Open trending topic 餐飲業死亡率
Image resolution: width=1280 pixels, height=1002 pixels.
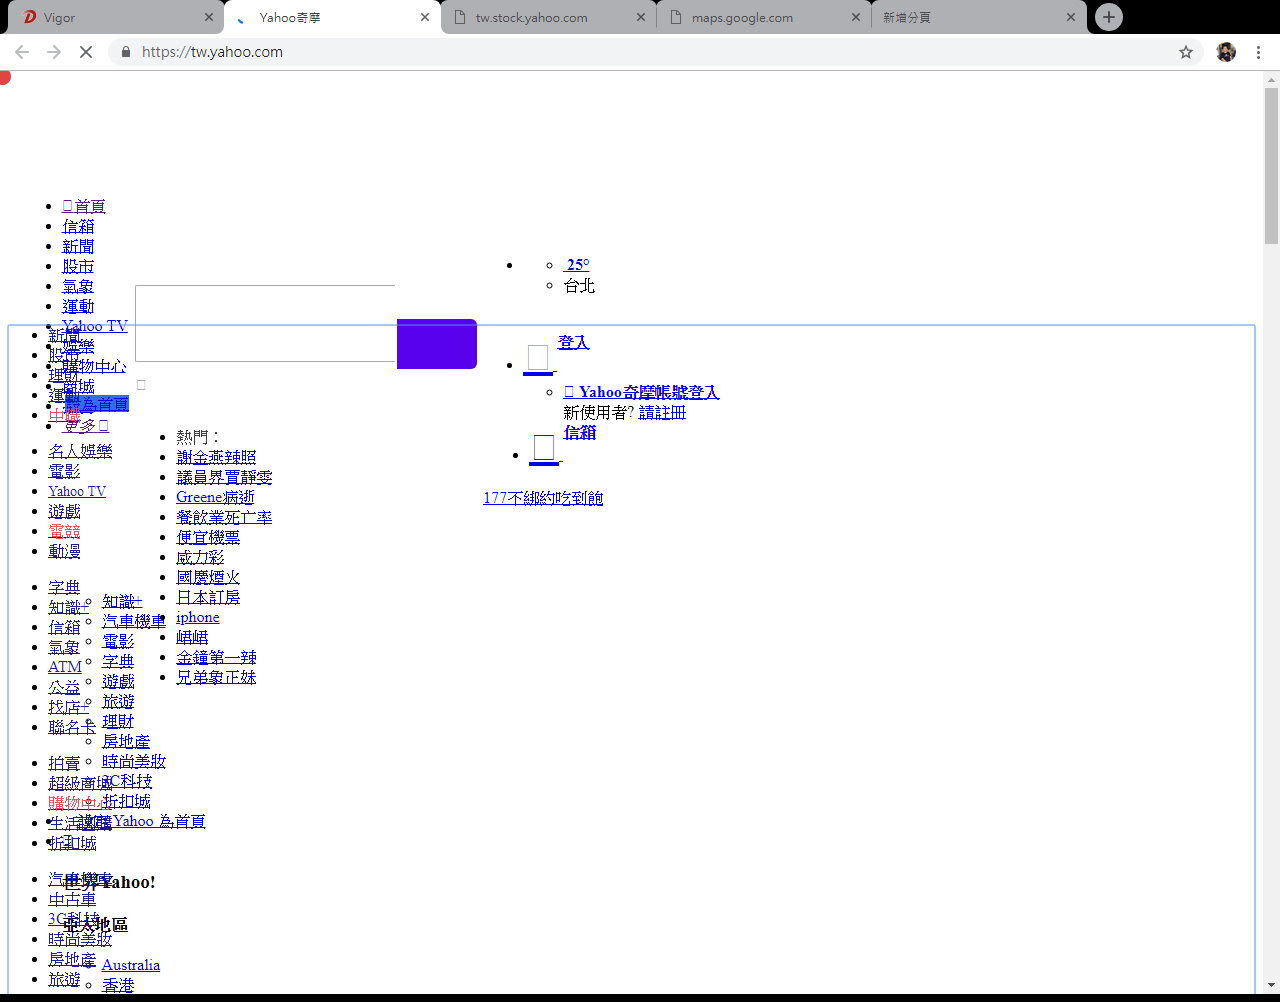coord(224,517)
